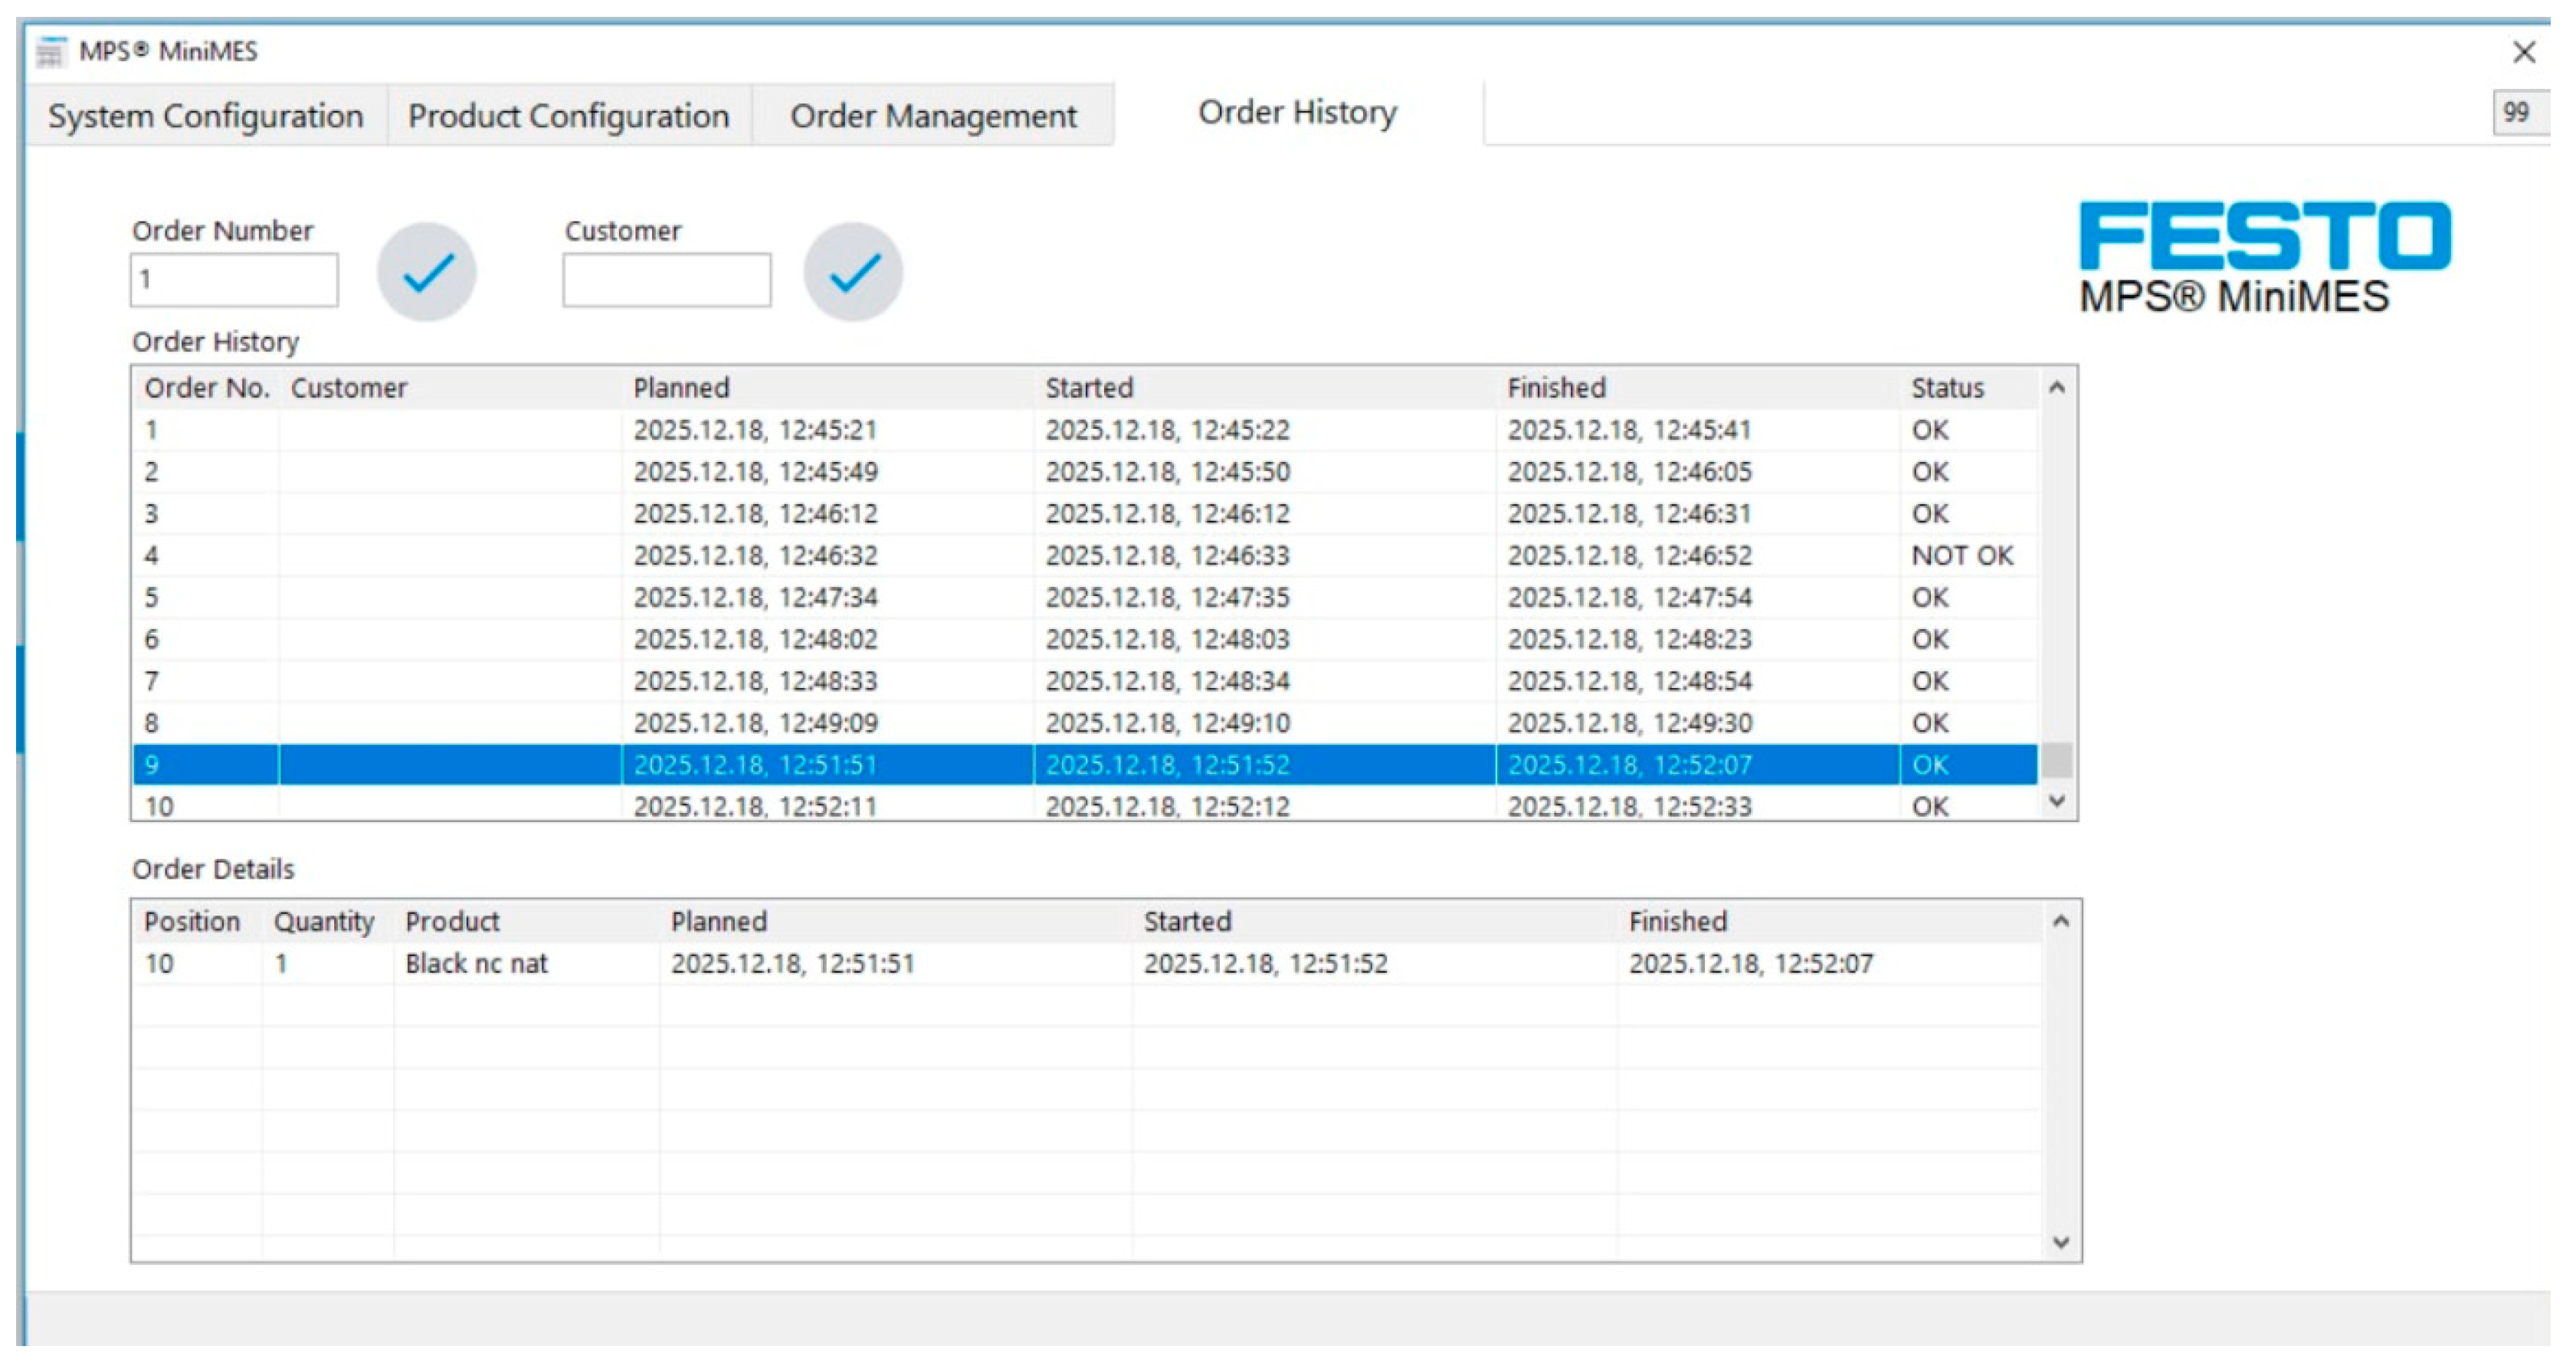Image resolution: width=2576 pixels, height=1366 pixels.
Task: Sort by the Status column header
Action: pos(1948,388)
